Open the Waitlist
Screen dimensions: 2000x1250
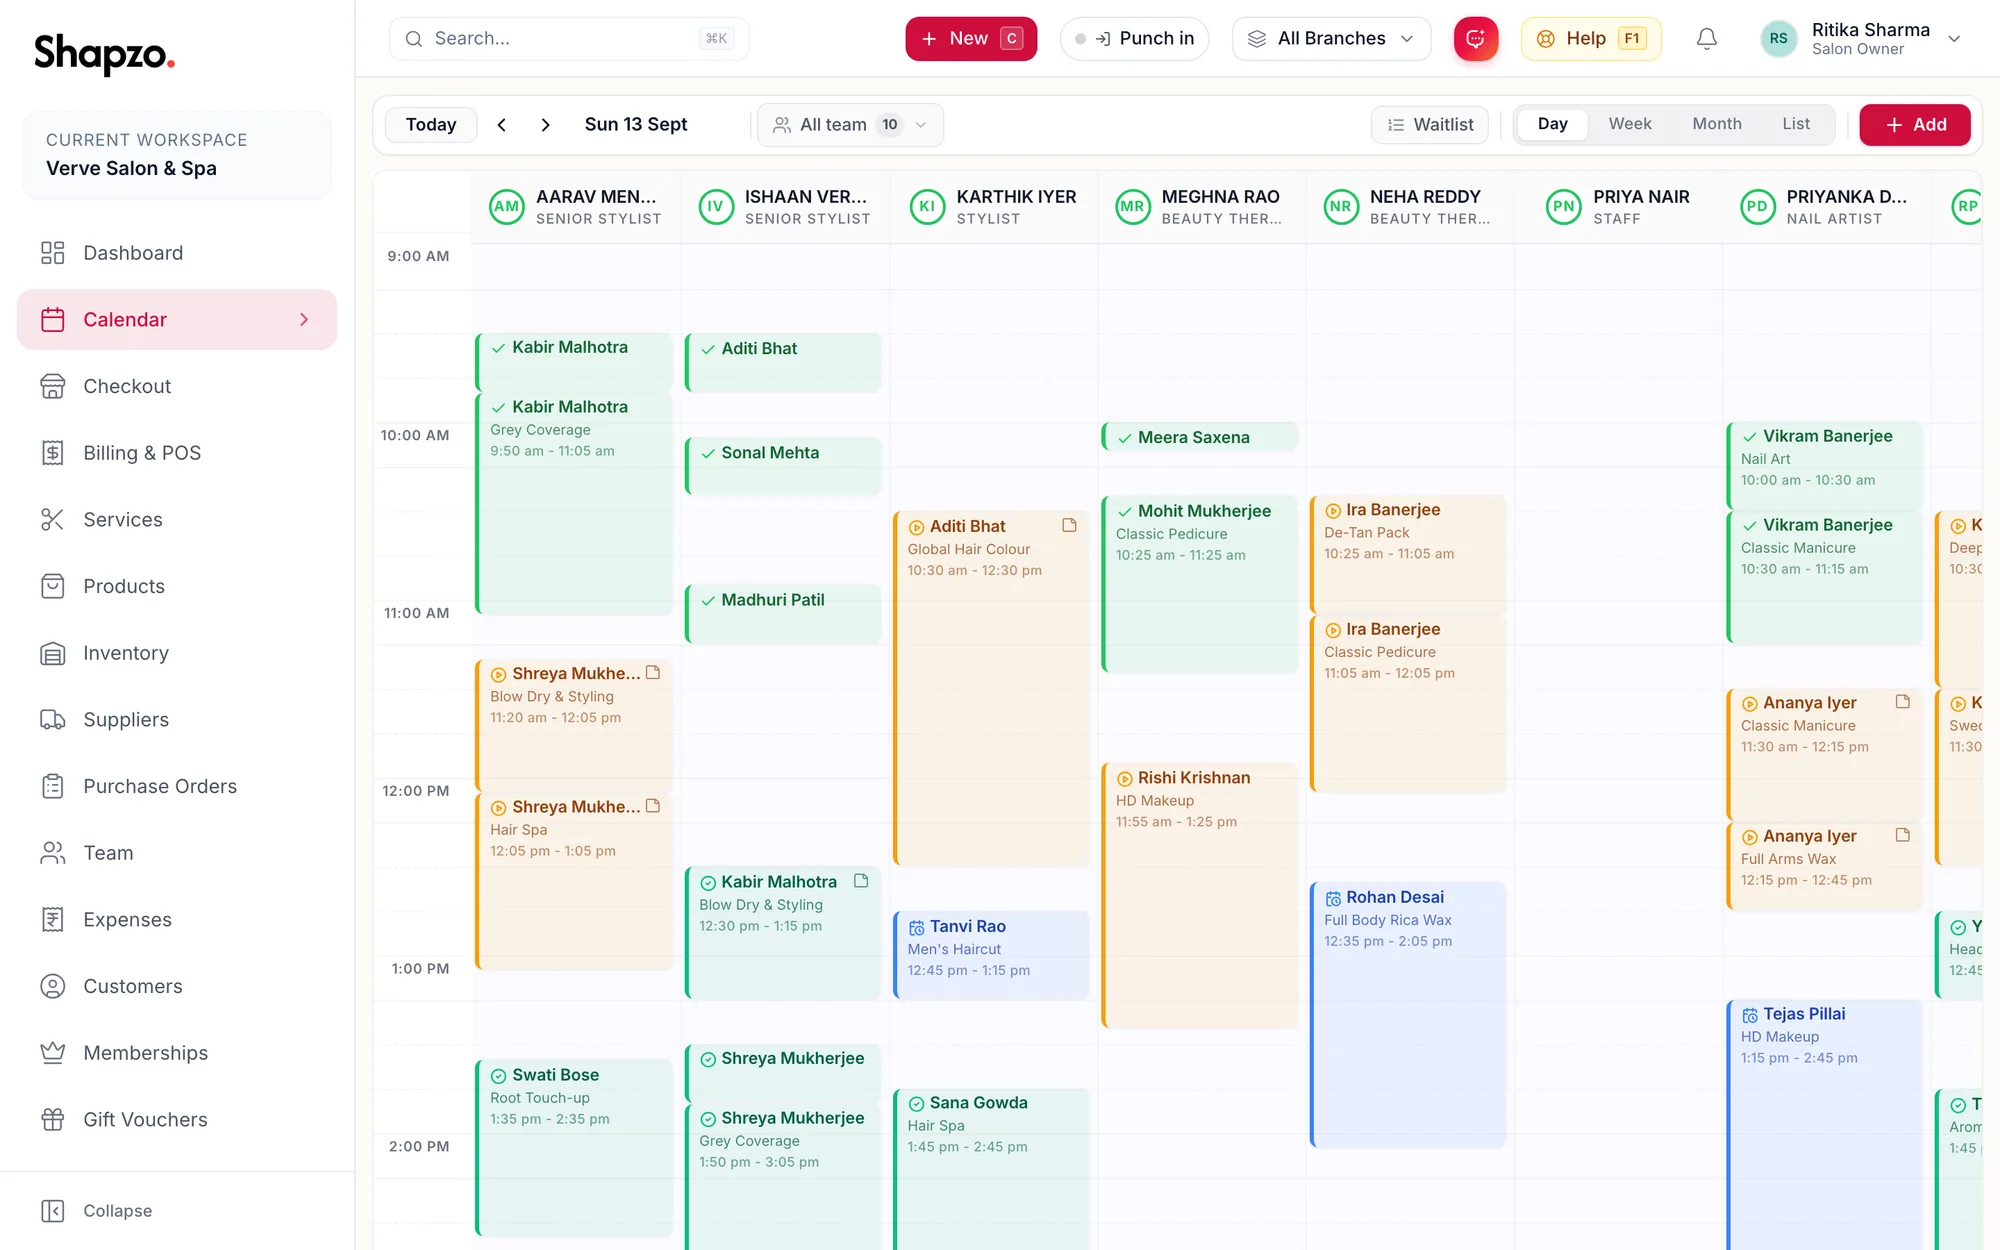point(1429,125)
